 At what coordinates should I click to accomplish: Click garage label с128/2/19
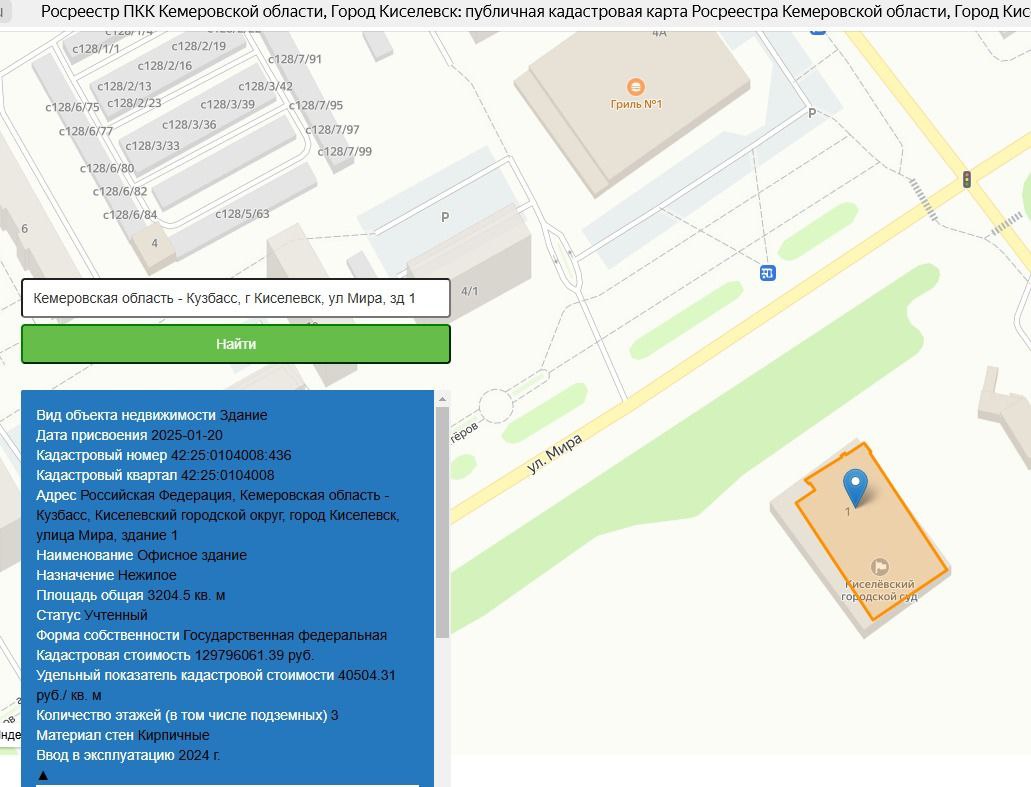point(199,46)
